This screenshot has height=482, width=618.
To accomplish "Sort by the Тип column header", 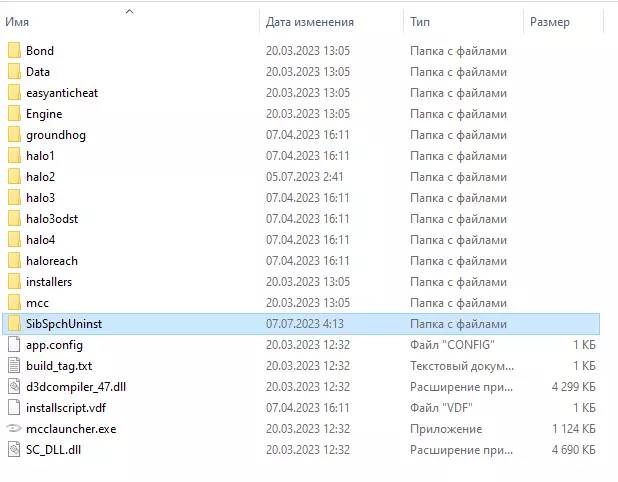I will (x=420, y=22).
